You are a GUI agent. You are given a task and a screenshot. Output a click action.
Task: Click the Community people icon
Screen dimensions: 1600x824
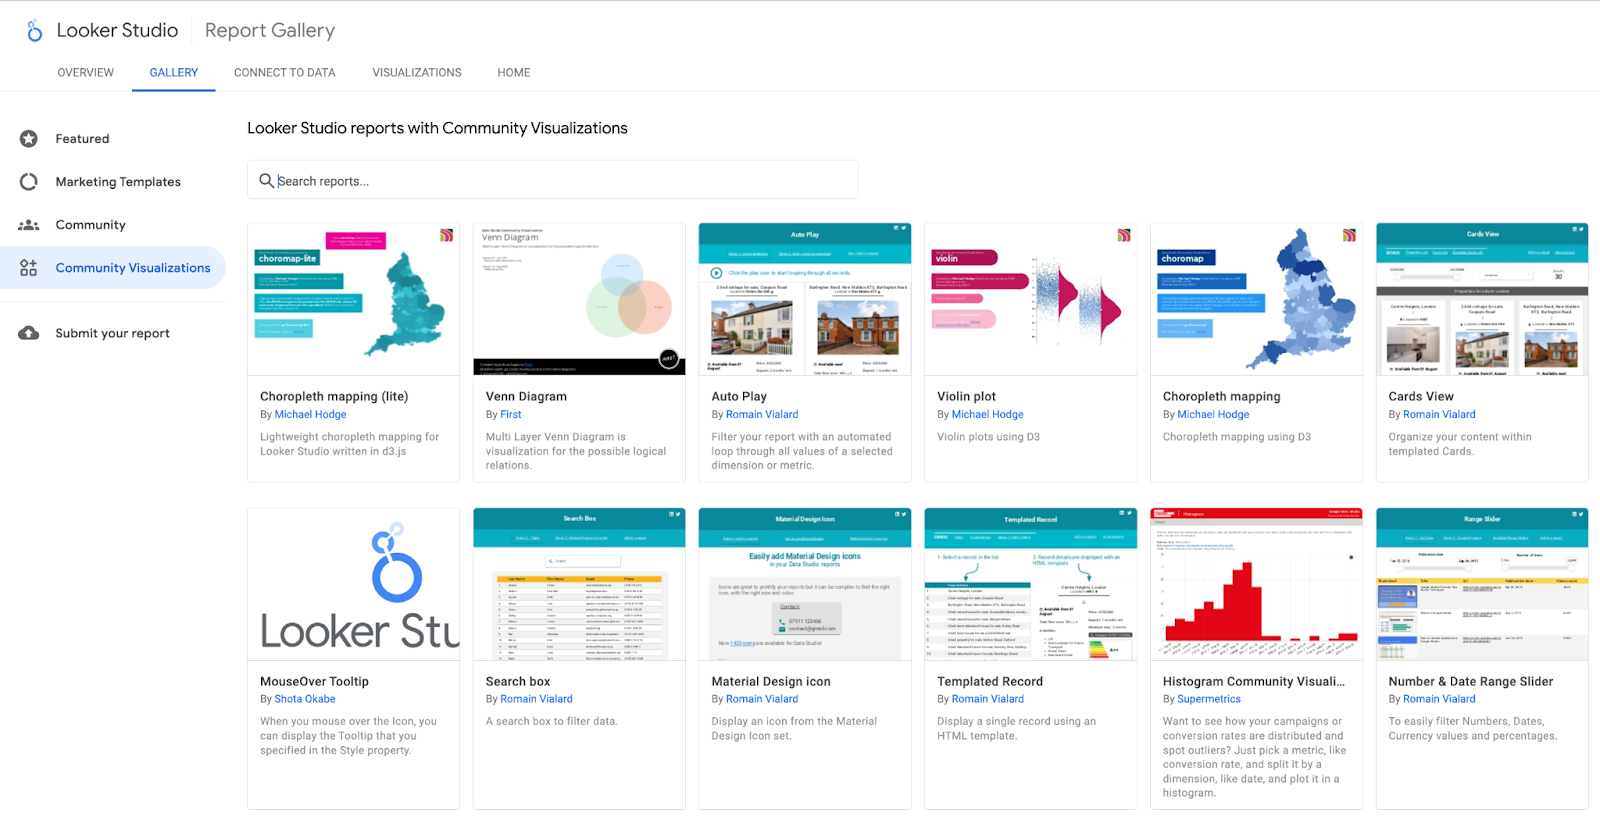29,225
